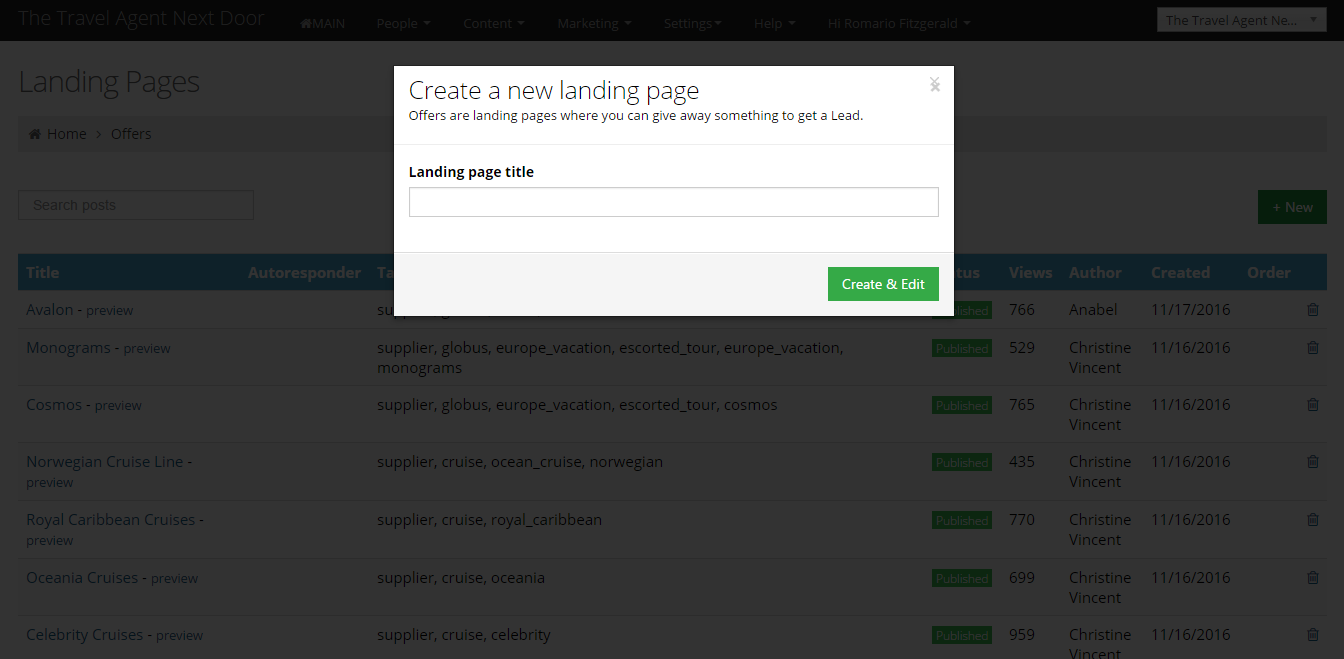Screen dimensions: 1344x659
Task: Open the Marketing menu
Action: (594, 24)
